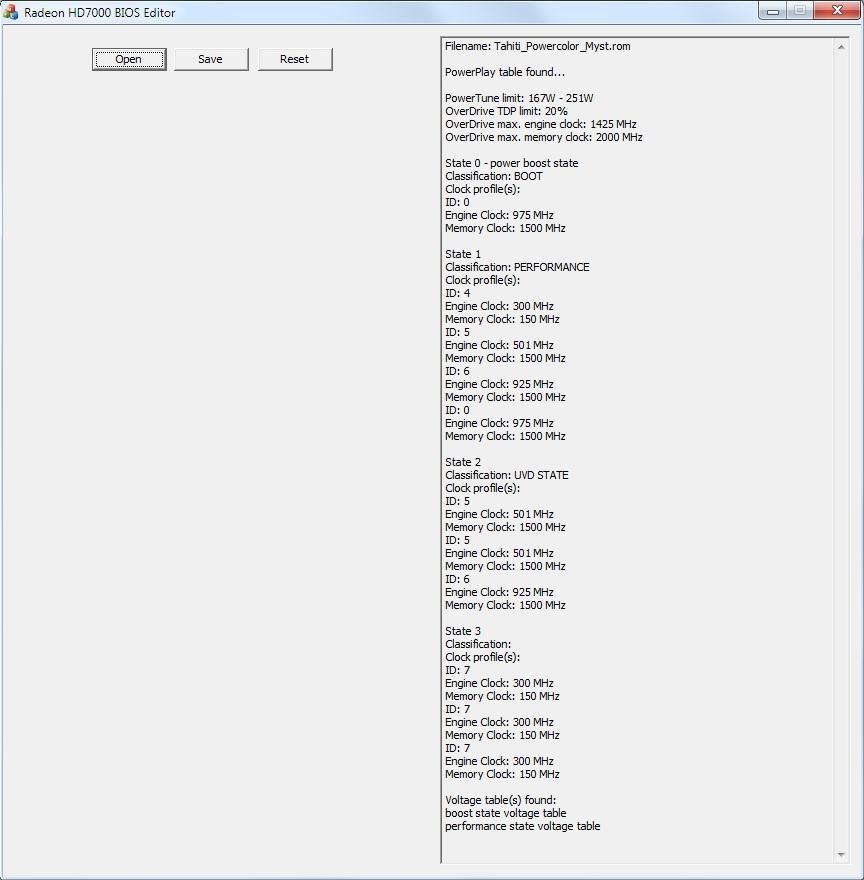The image size is (864, 880).
Task: Click the 'boost state voltage table' line
Action: click(505, 813)
